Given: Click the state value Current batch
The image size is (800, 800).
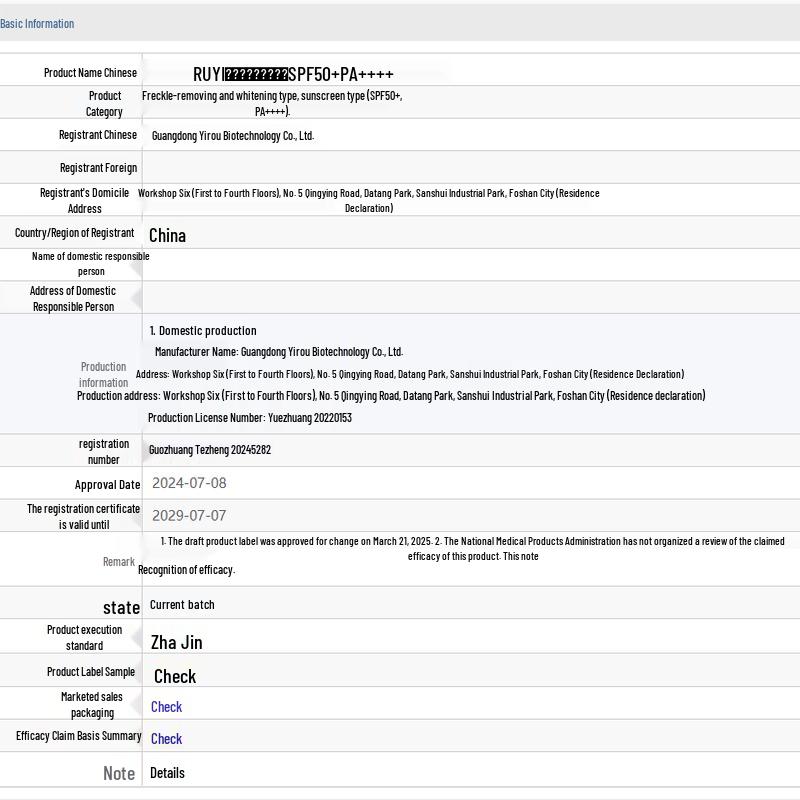Looking at the screenshot, I should pos(182,605).
